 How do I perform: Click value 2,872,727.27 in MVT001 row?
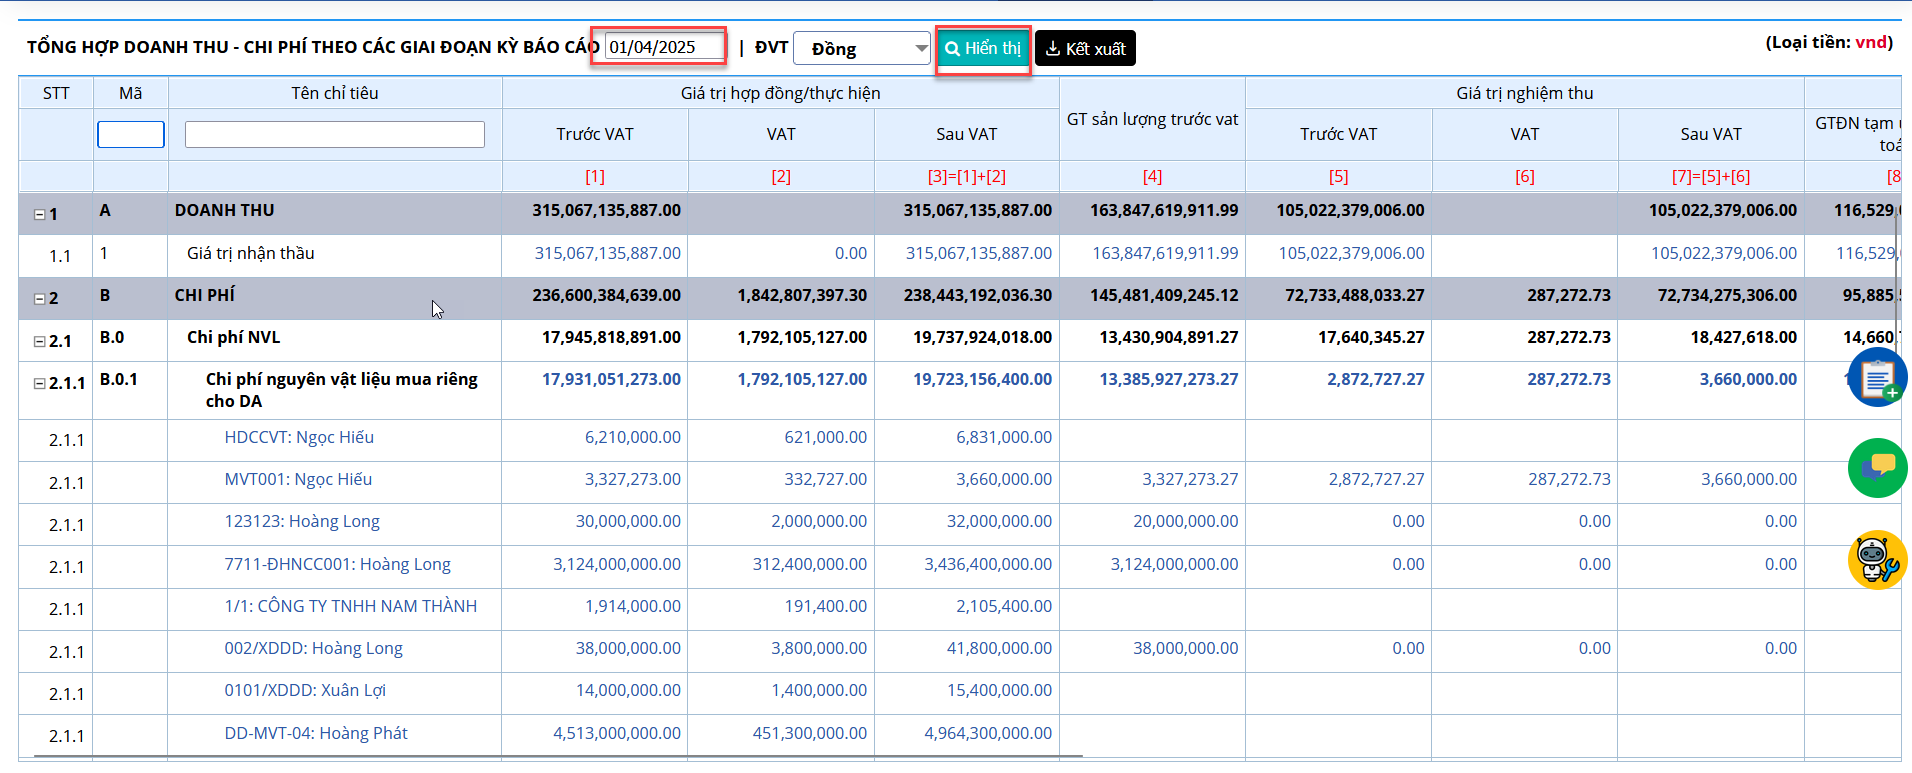pos(1376,479)
